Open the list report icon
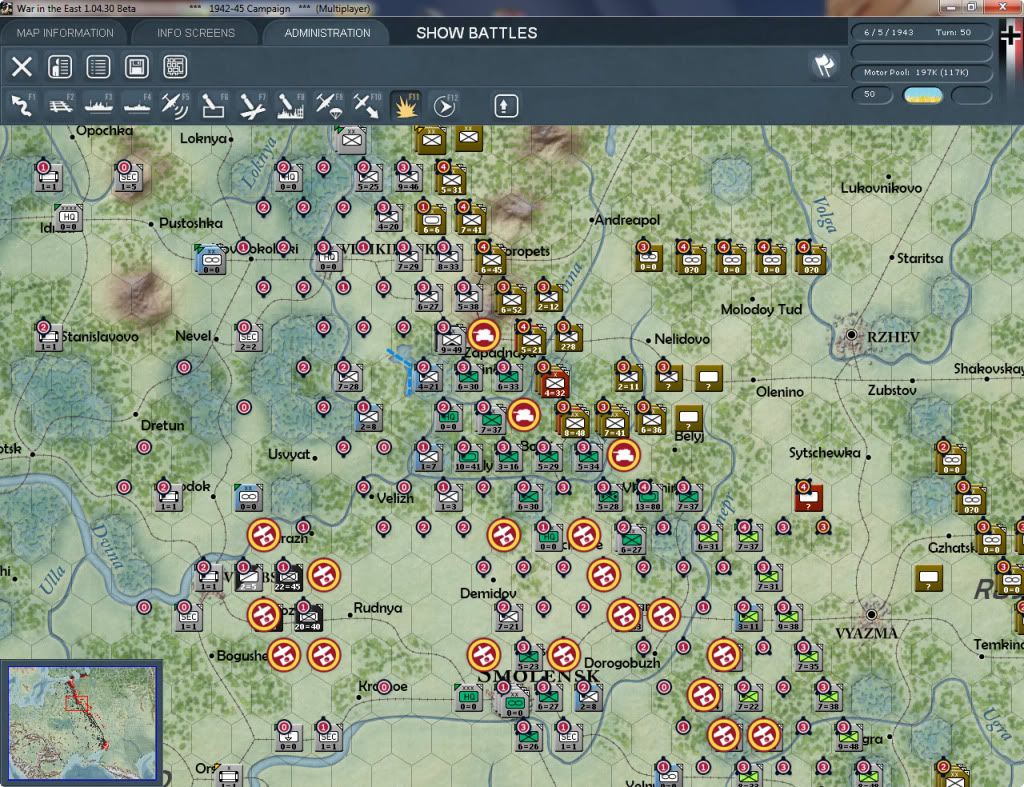Viewport: 1024px width, 787px height. [99, 67]
